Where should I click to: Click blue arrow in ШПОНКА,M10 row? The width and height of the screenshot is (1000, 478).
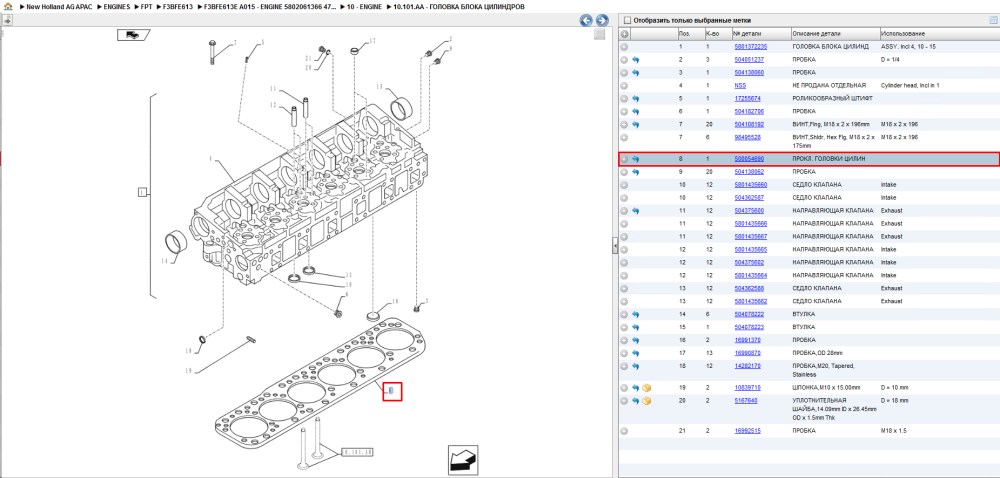click(x=636, y=387)
